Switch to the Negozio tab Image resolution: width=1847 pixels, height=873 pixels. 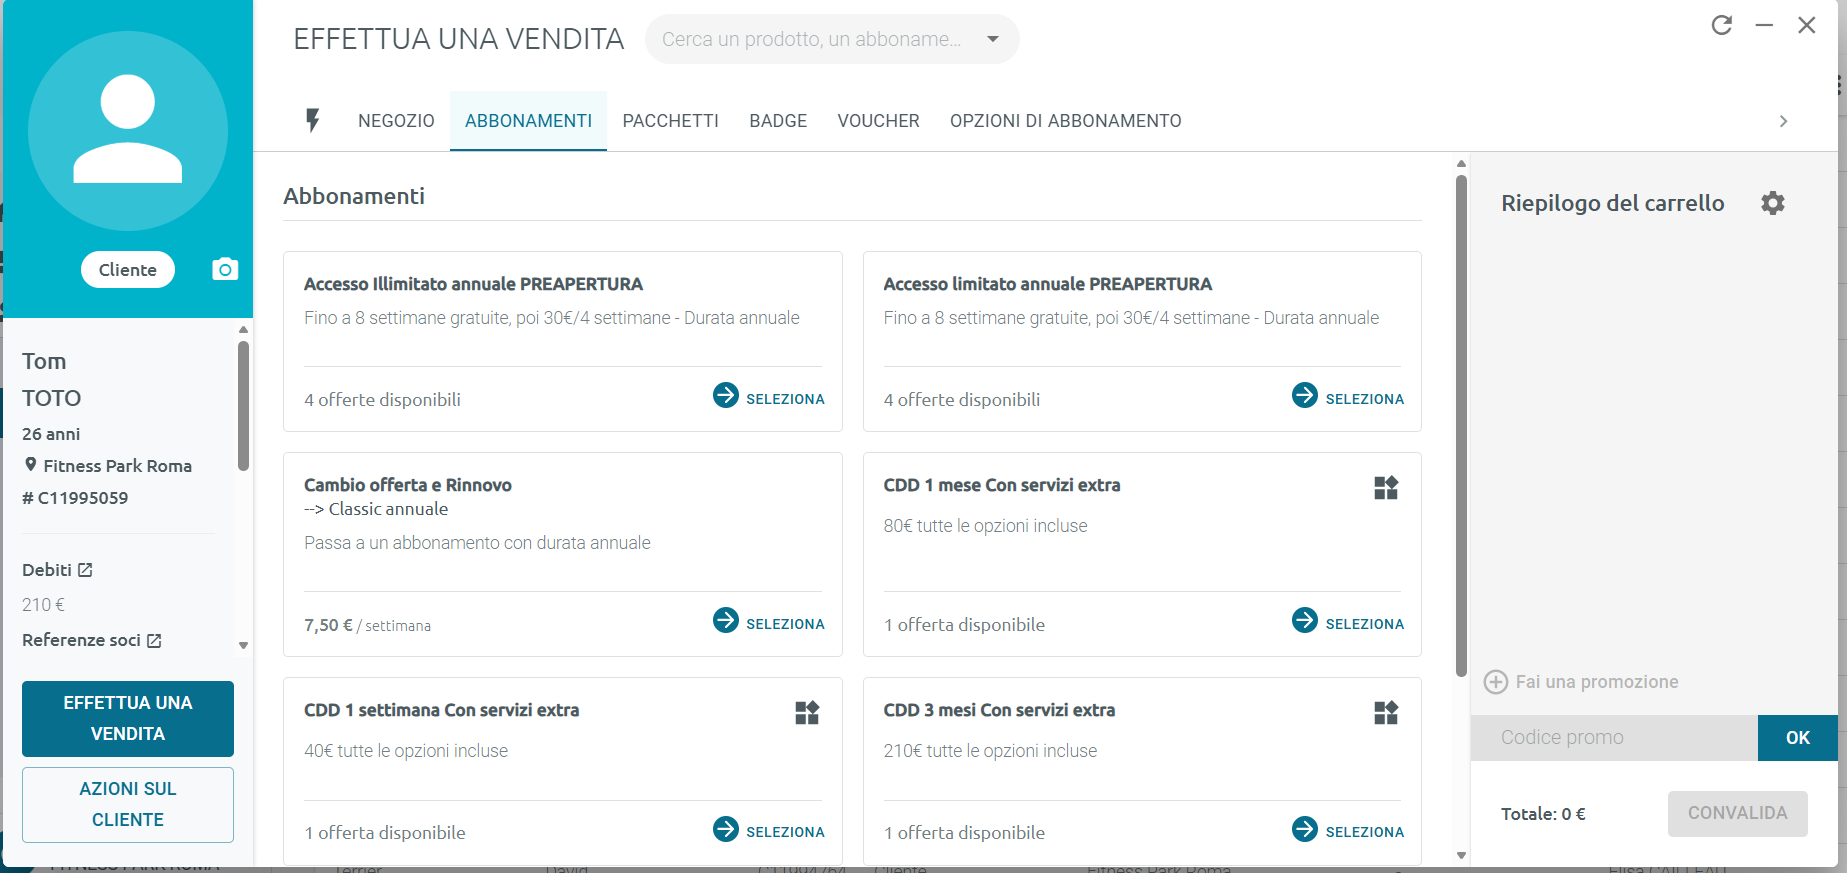click(396, 121)
